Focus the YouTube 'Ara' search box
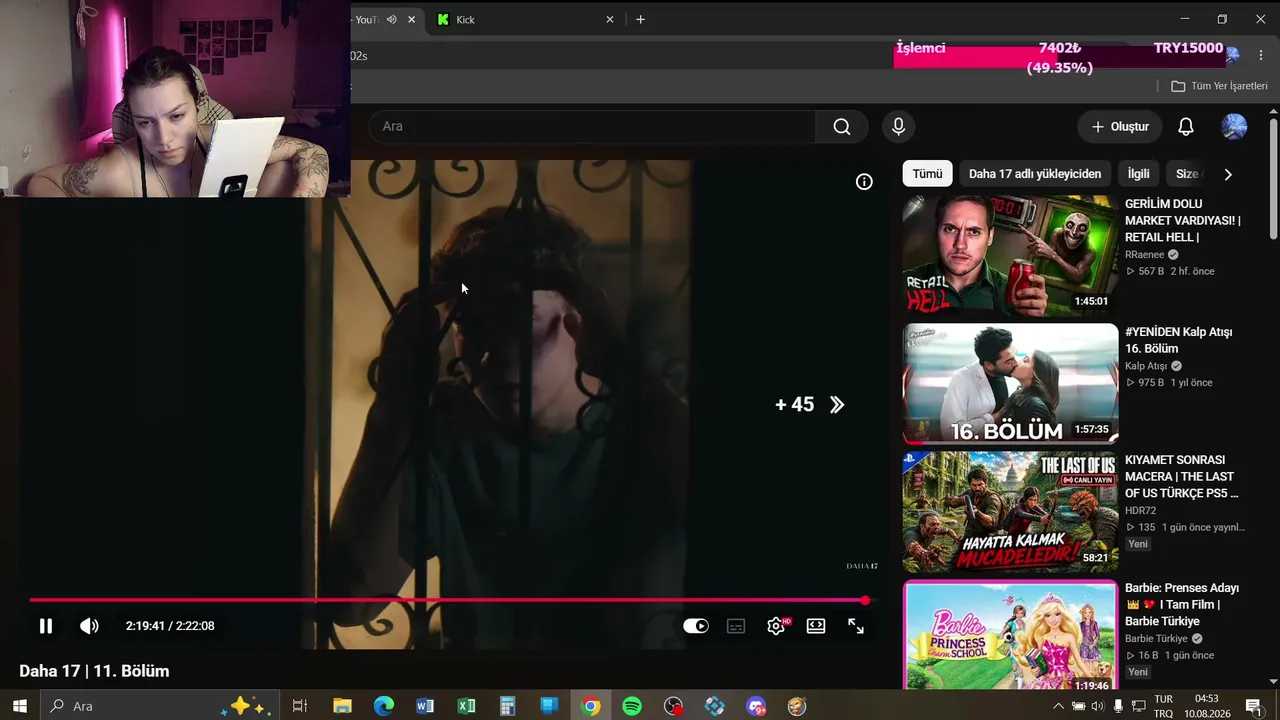Viewport: 1280px width, 720px height. 594,127
